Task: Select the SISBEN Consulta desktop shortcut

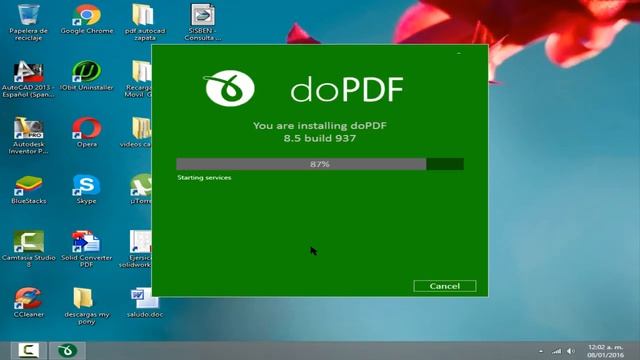Action: point(203,21)
